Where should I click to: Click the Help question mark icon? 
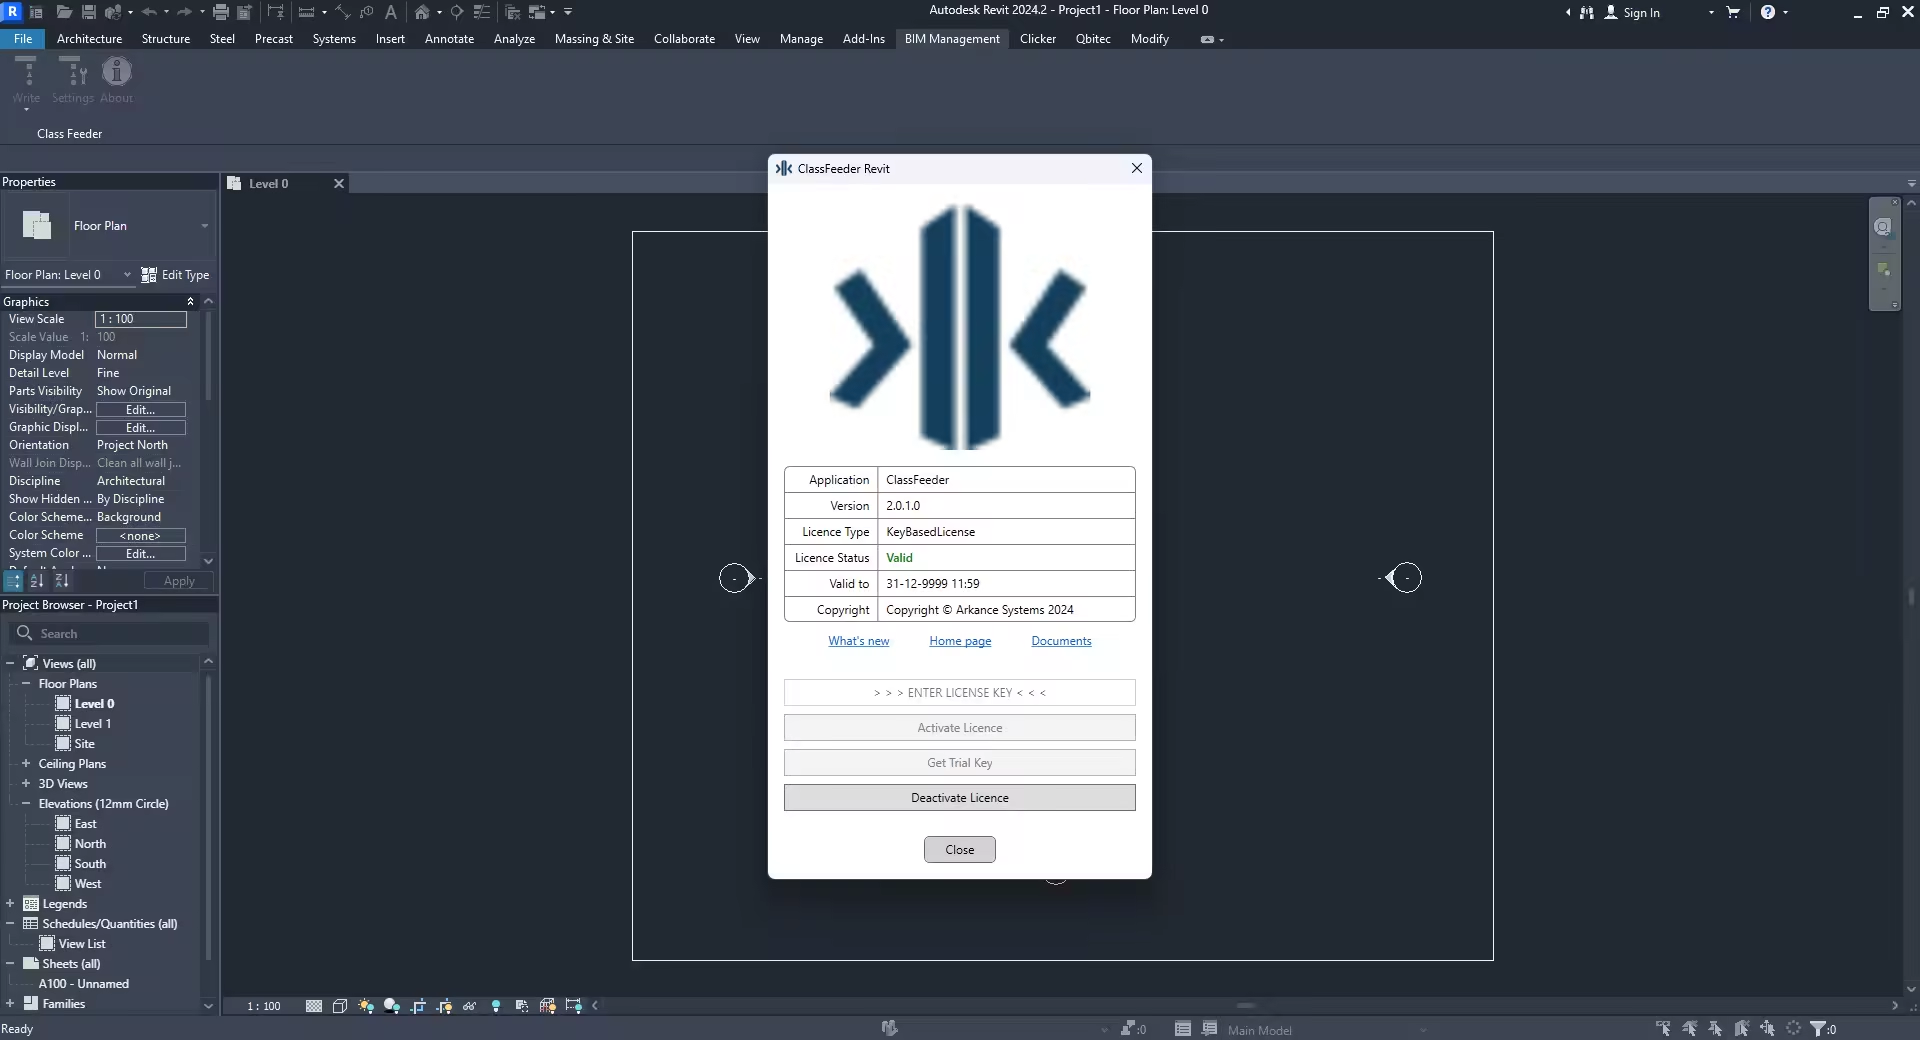click(x=1768, y=12)
